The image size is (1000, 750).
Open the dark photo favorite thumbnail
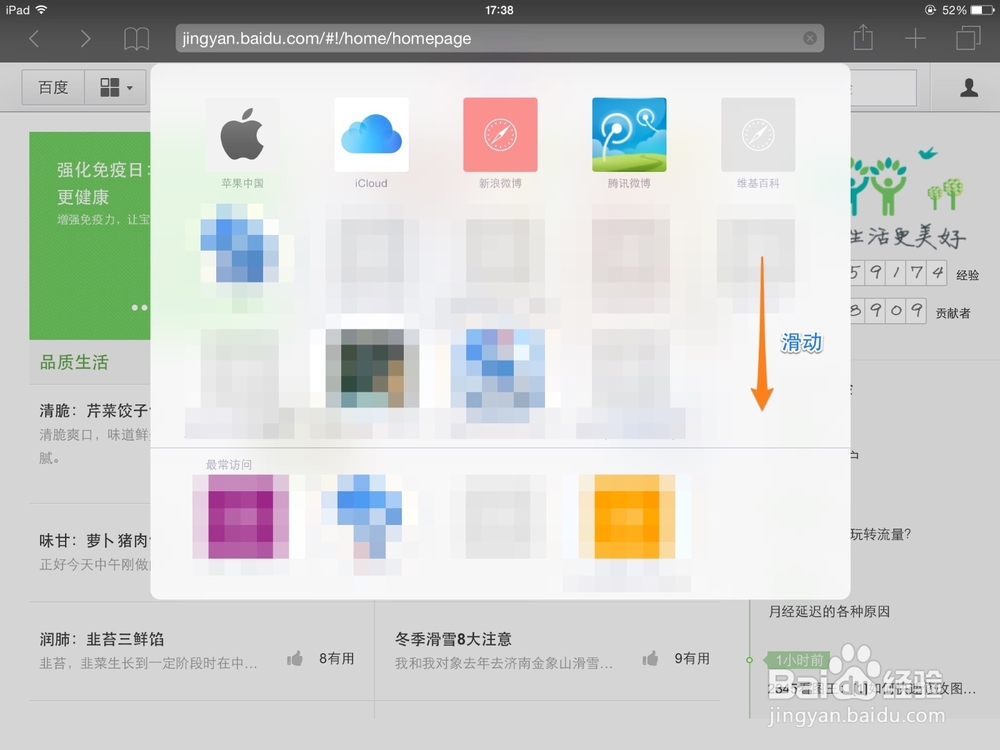coord(372,369)
